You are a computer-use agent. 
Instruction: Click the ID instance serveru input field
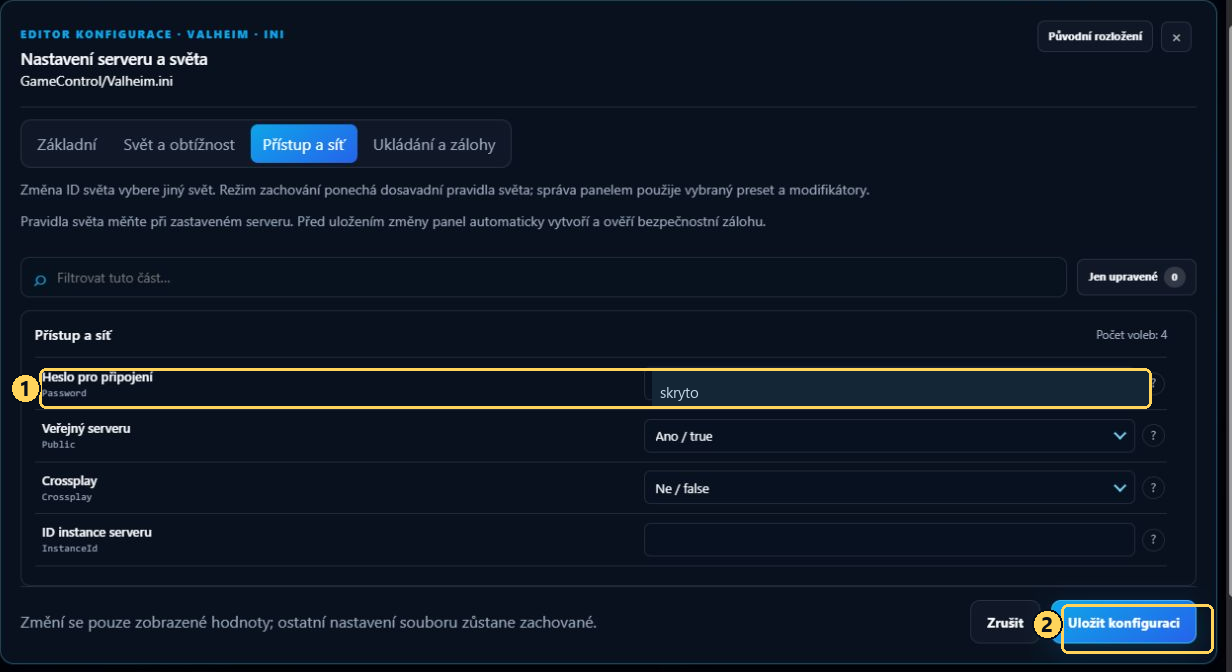click(x=889, y=540)
